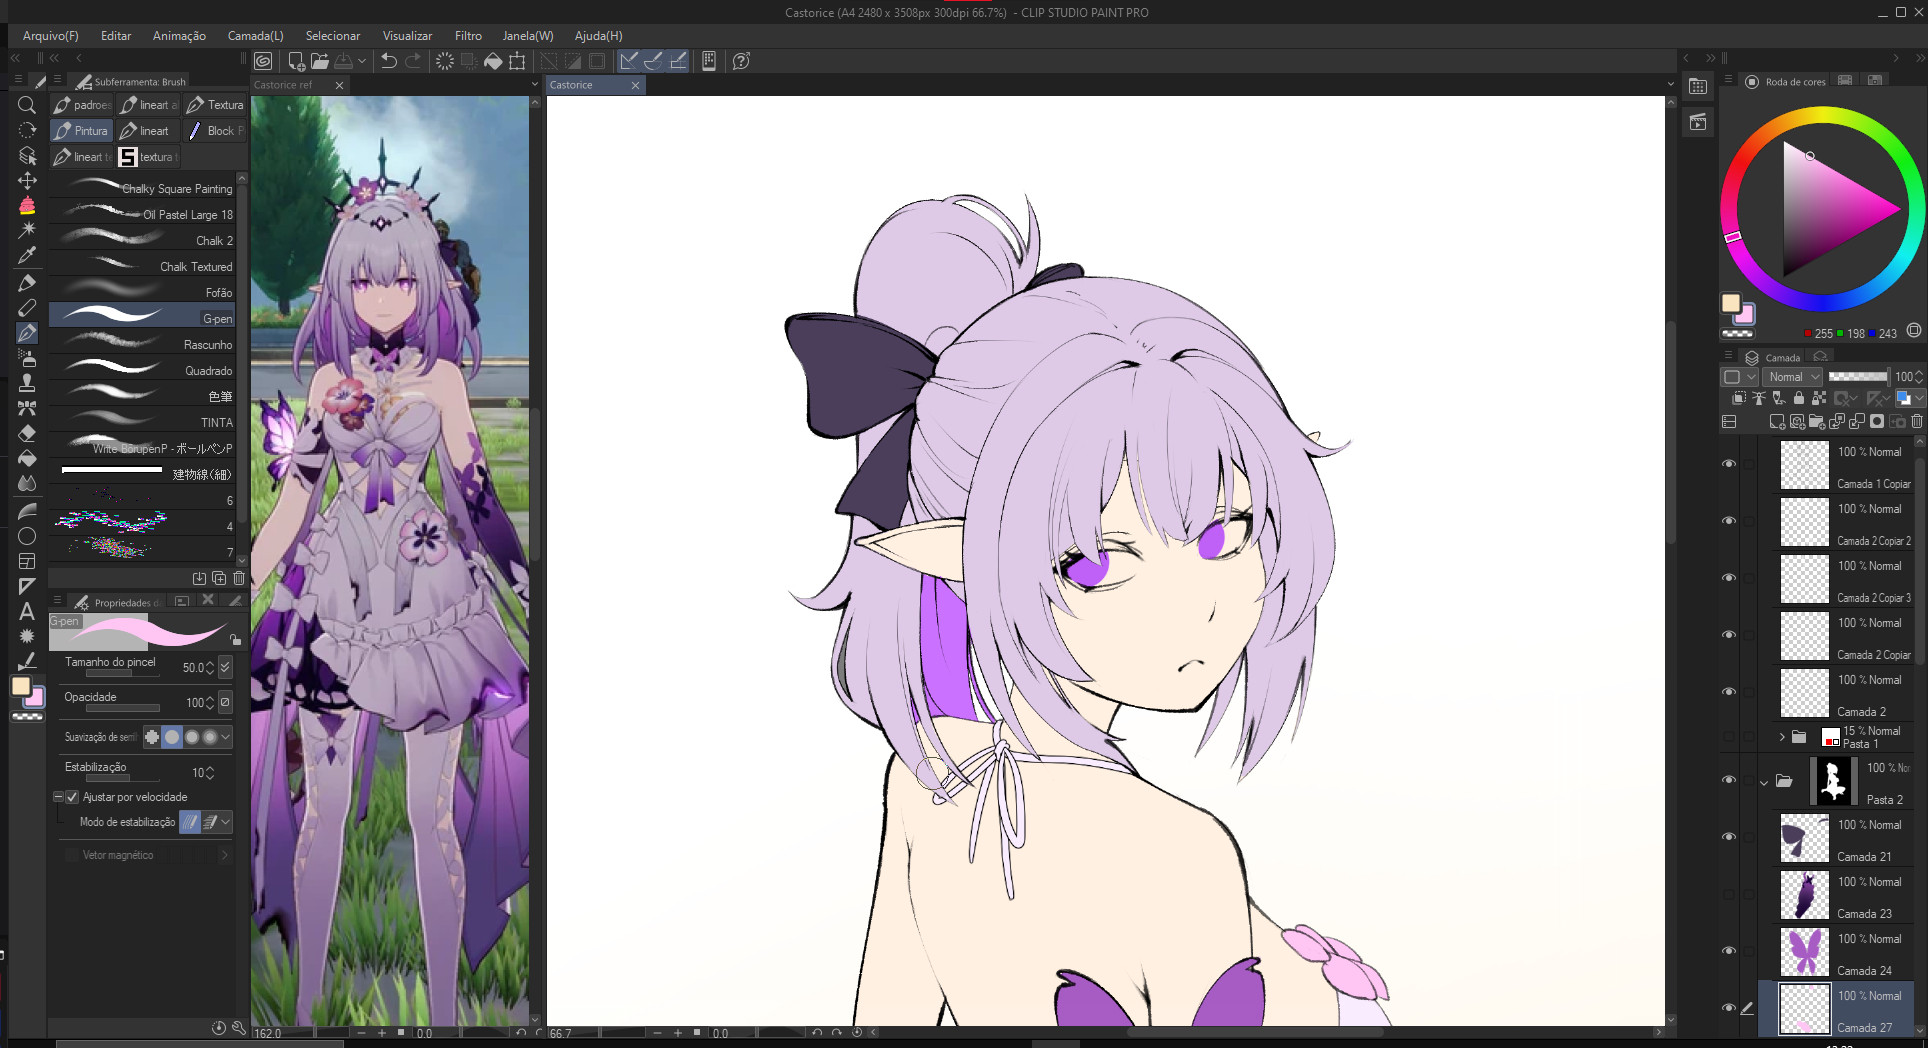Switch to the Castorice ref tab
This screenshot has height=1048, width=1928.
[283, 85]
